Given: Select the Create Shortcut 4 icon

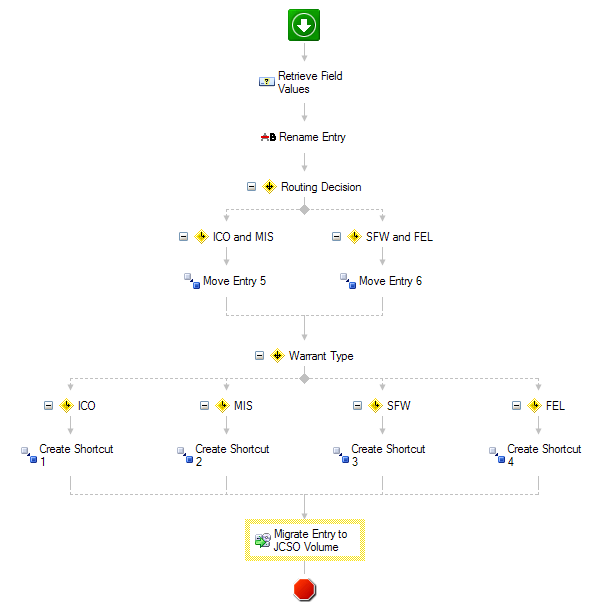Looking at the screenshot, I should (497, 455).
